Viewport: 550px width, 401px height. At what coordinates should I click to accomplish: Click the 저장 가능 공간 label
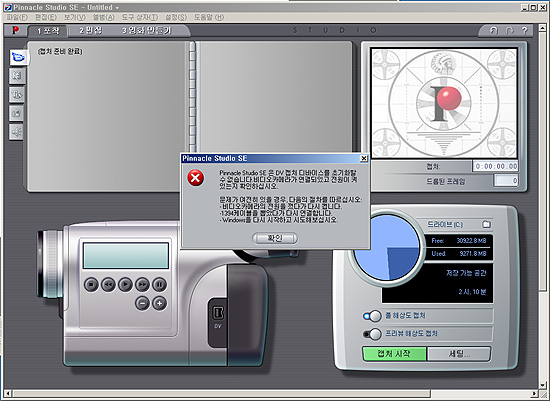click(466, 273)
